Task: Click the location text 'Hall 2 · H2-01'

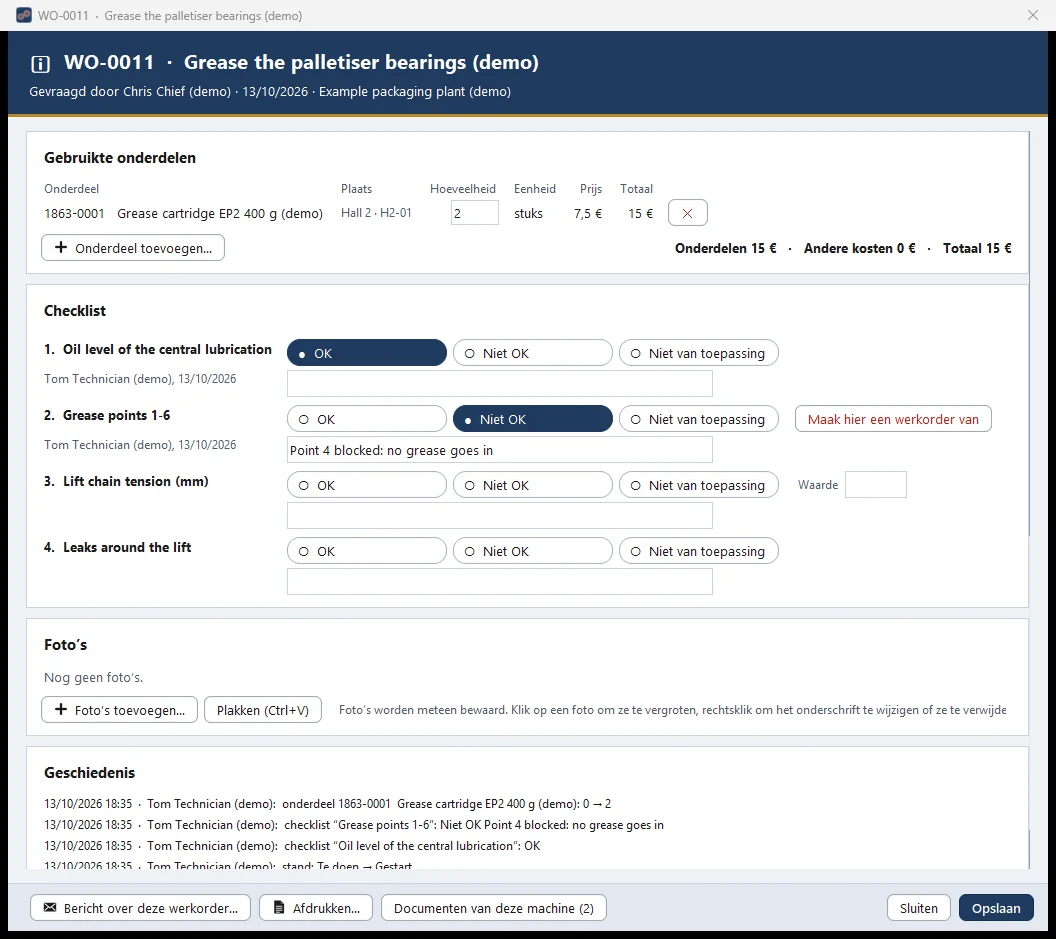Action: pos(376,213)
